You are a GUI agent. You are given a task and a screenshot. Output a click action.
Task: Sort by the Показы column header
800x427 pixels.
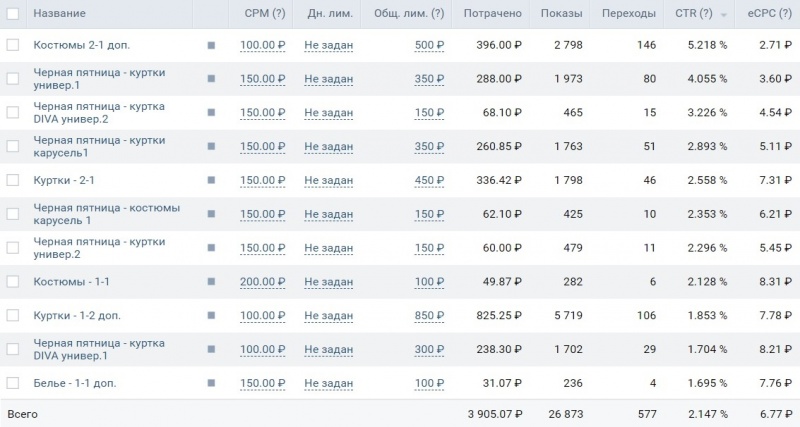561,13
